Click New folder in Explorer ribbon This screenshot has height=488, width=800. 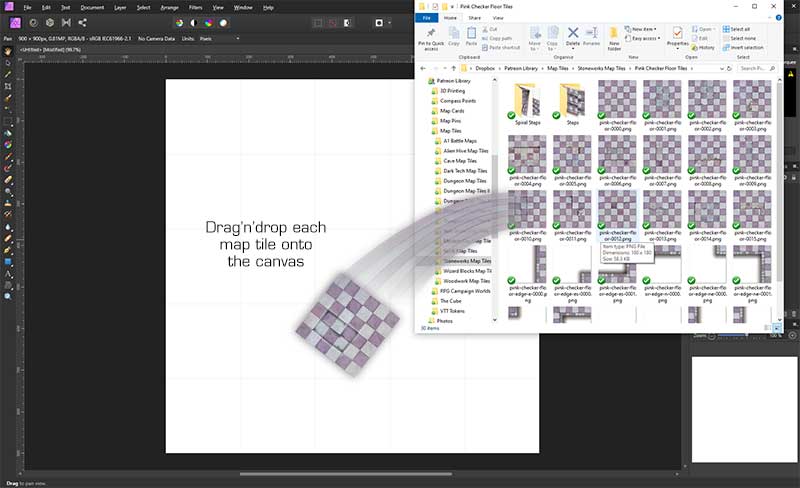(614, 39)
